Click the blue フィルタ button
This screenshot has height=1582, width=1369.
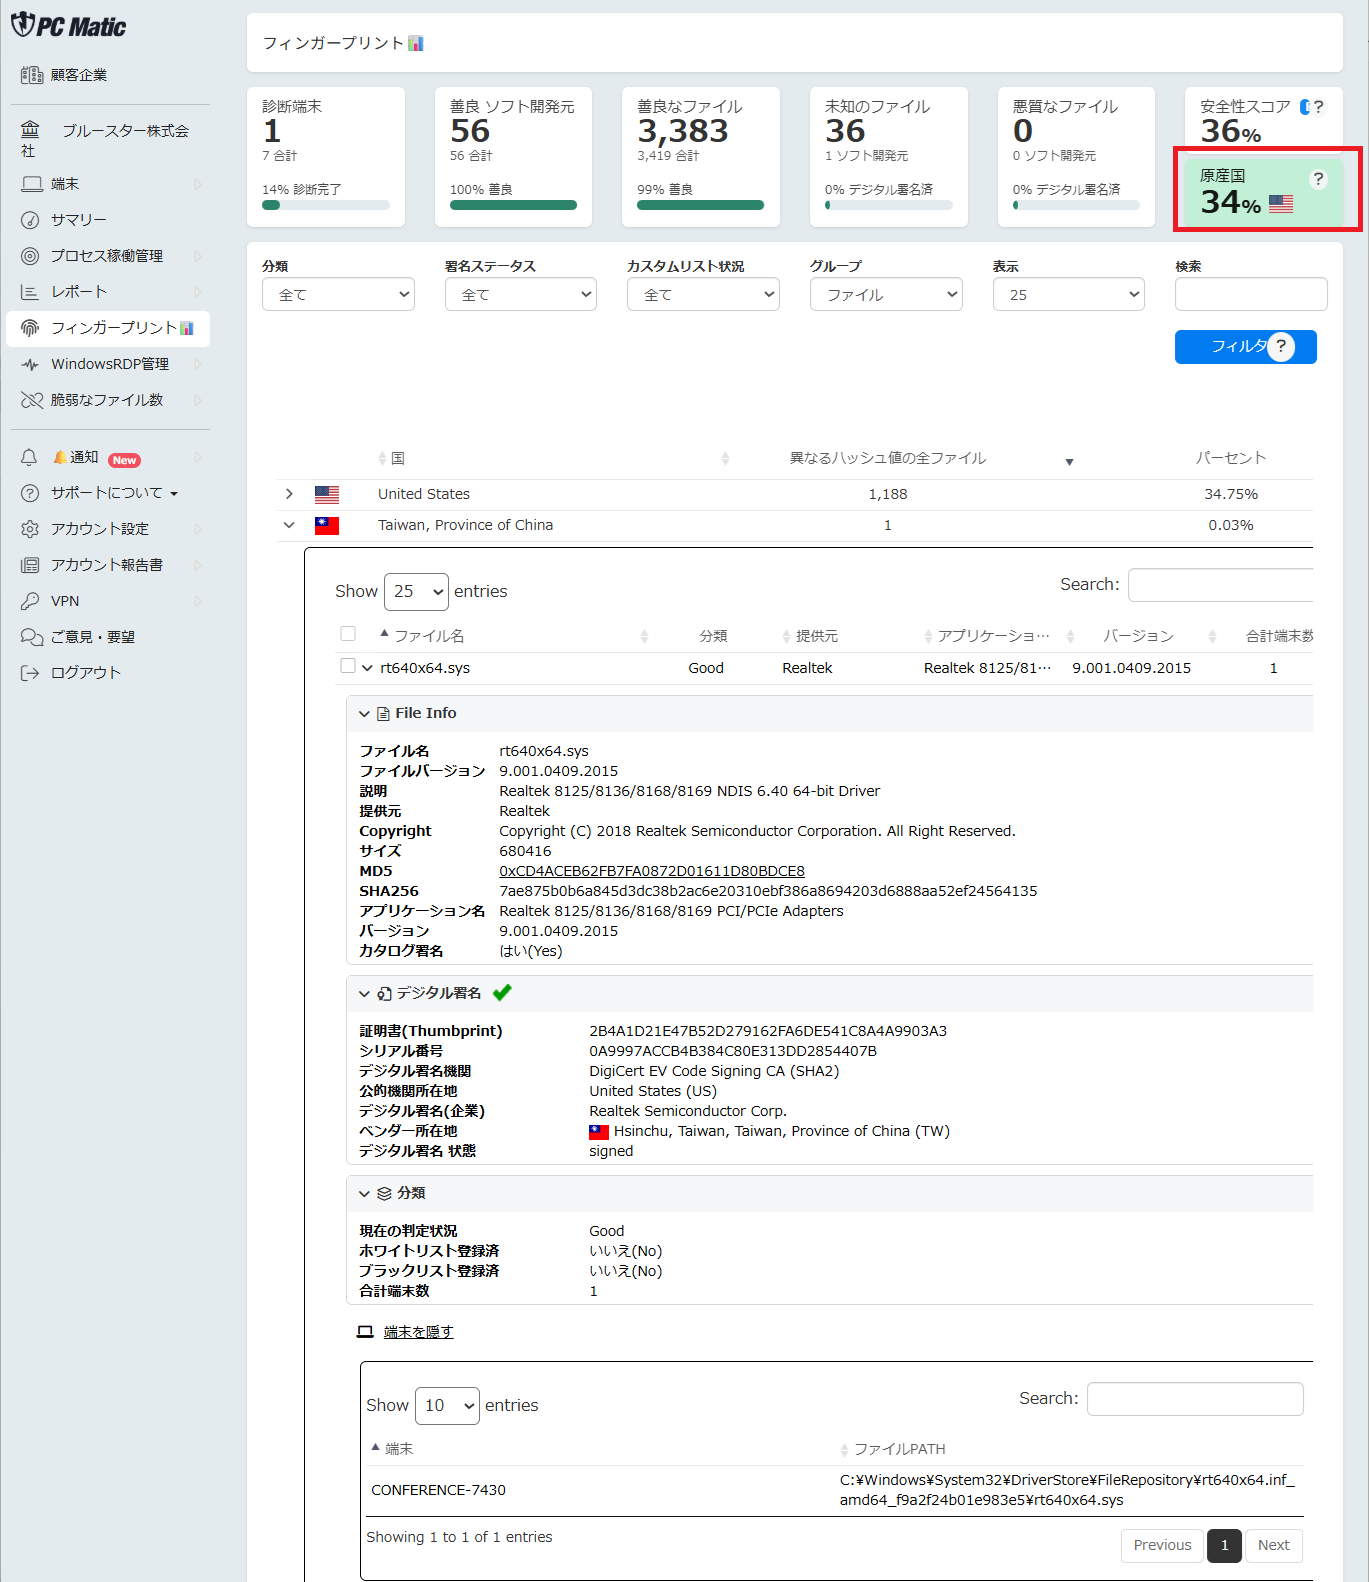(x=1245, y=347)
